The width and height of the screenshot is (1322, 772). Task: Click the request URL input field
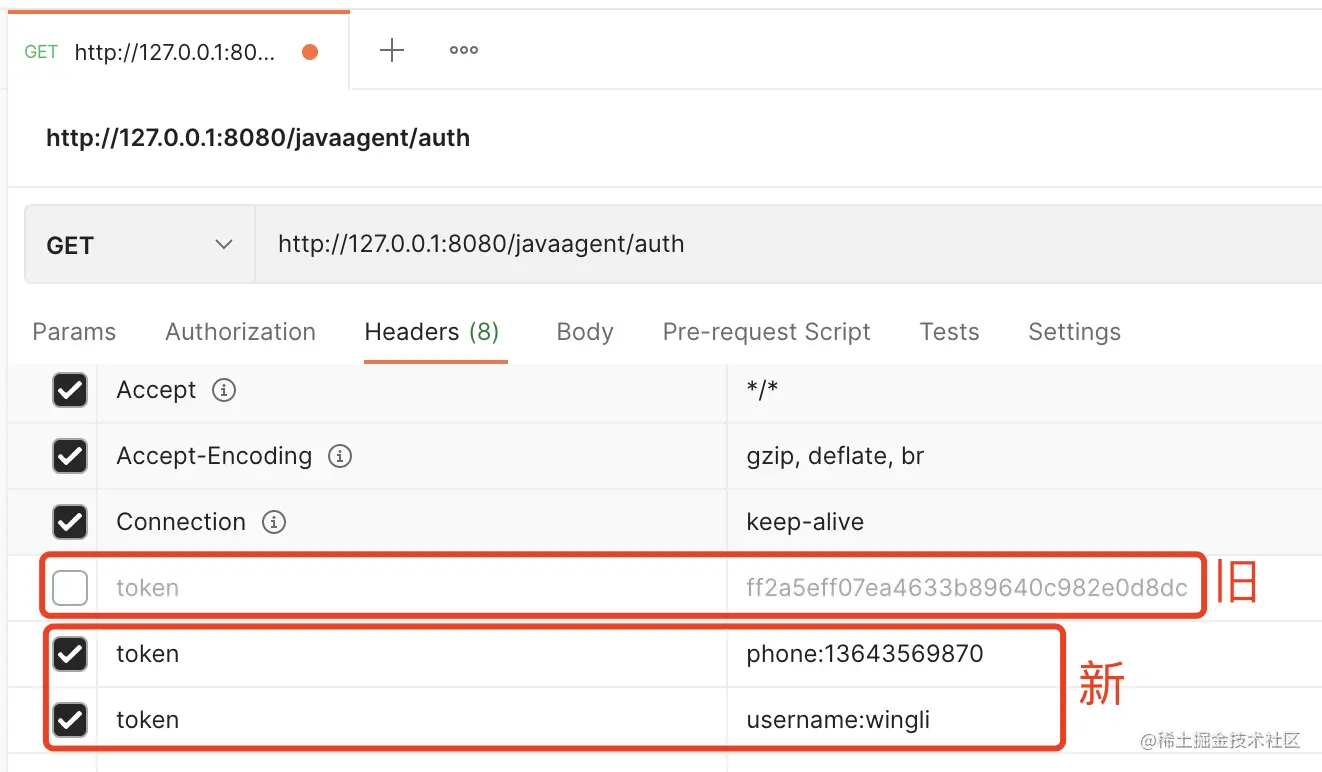[789, 245]
